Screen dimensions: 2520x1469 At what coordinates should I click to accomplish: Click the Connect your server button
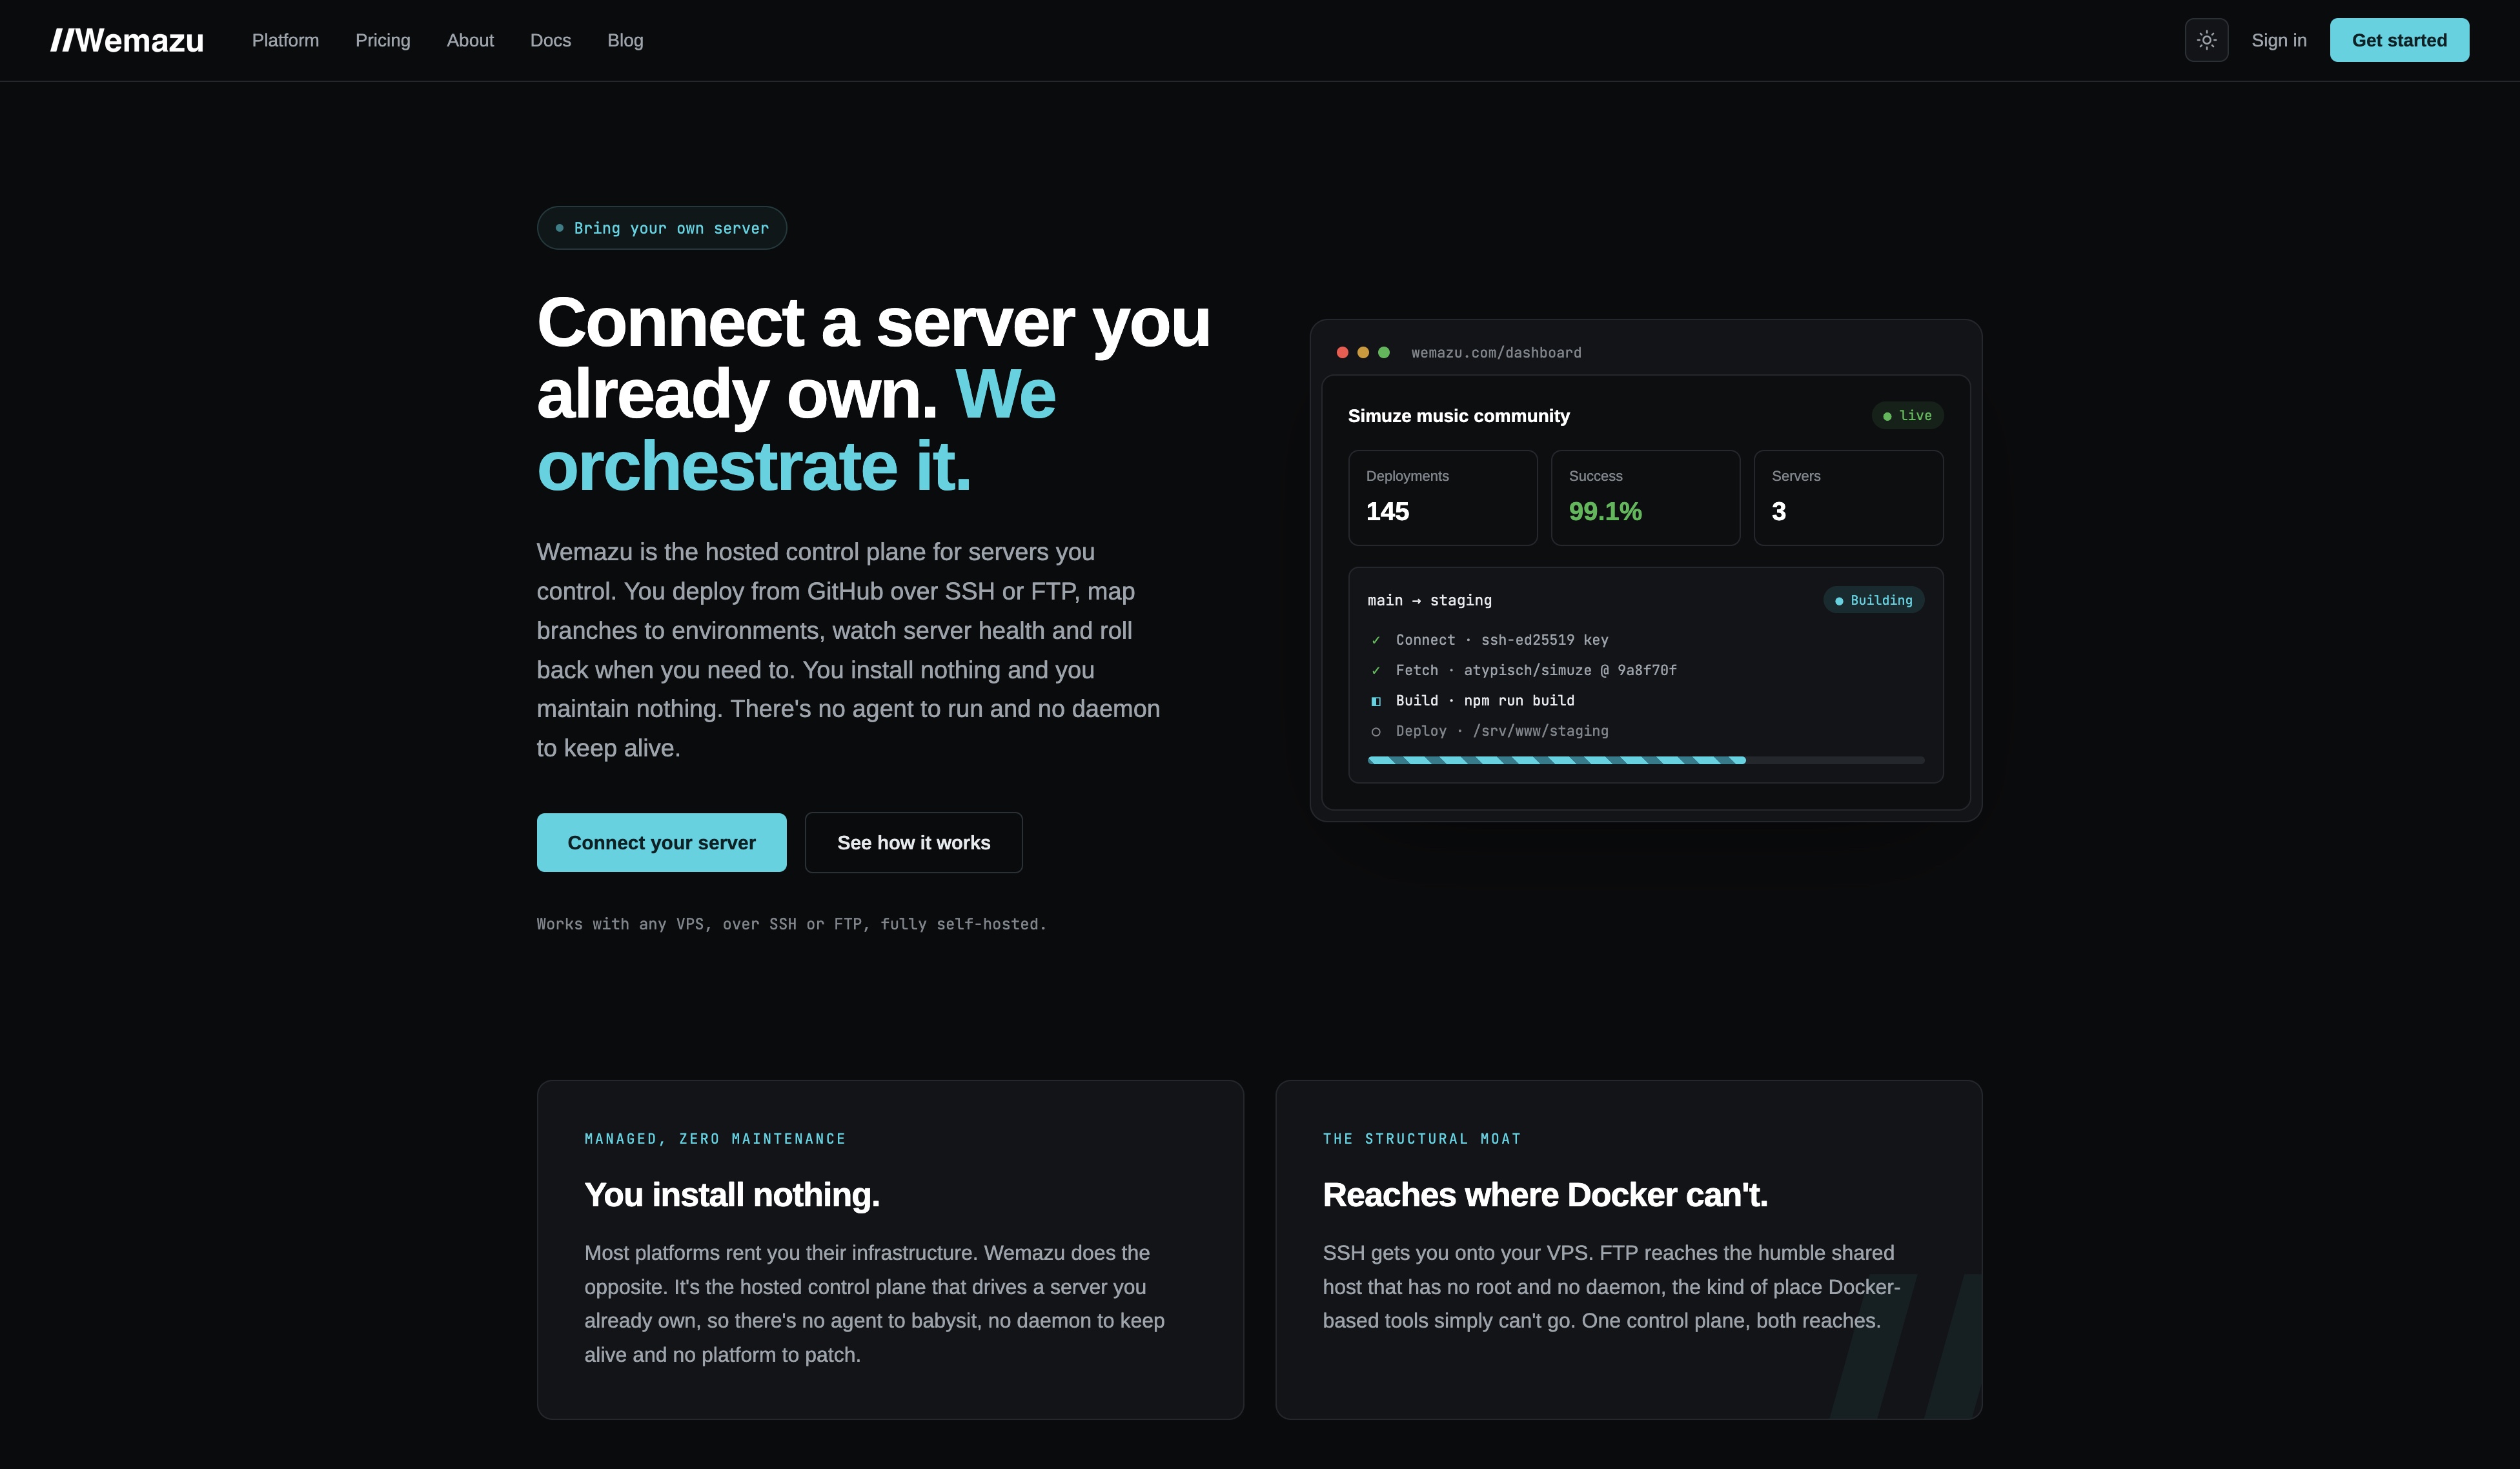[661, 842]
